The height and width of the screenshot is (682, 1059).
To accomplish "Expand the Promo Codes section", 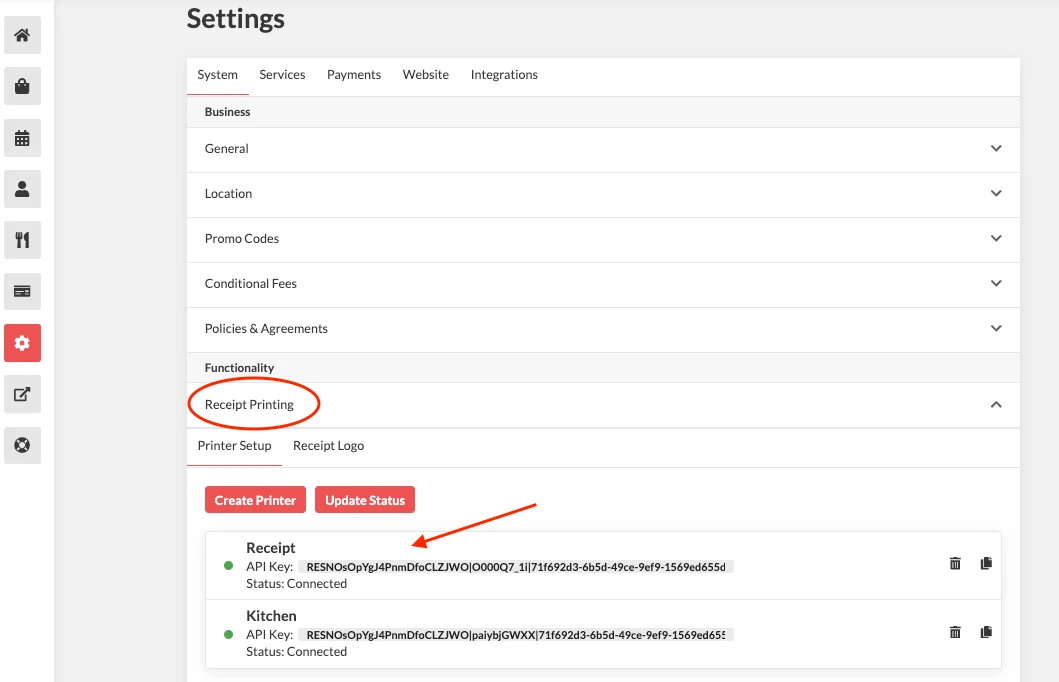I will pos(603,239).
